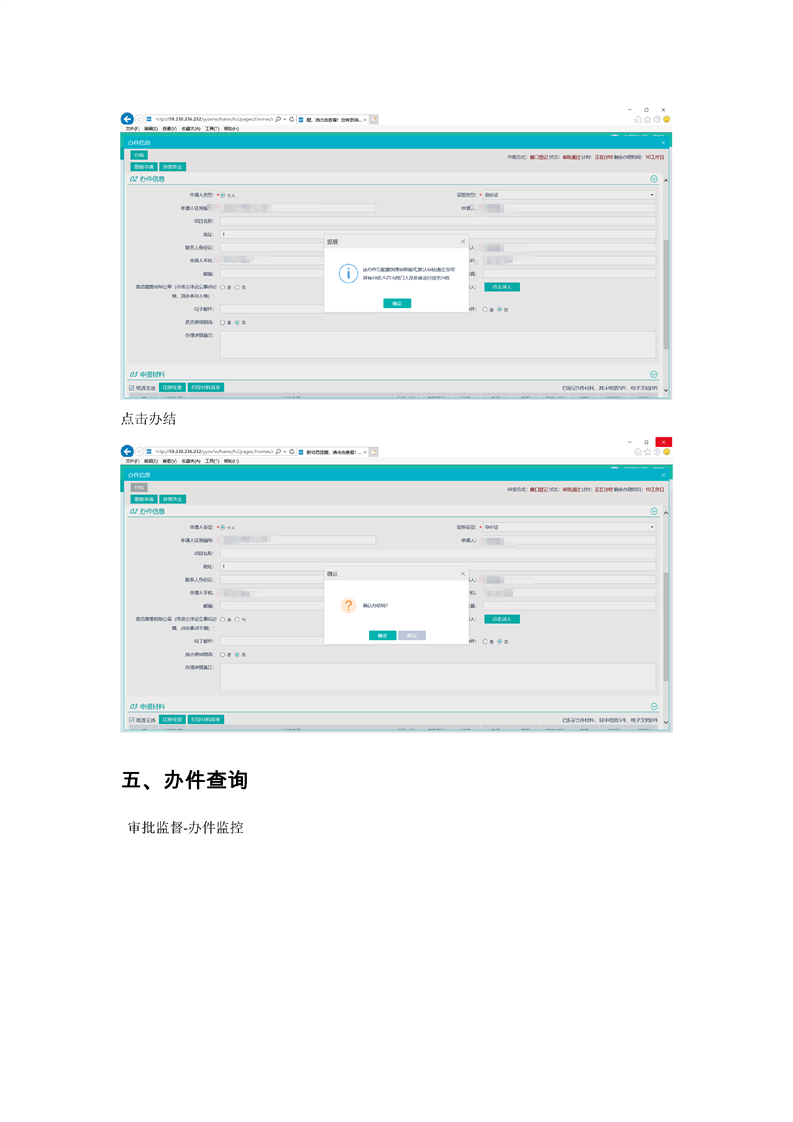Open the settings gear in the upper browser window
This screenshot has width=793, height=1122.
coord(657,119)
